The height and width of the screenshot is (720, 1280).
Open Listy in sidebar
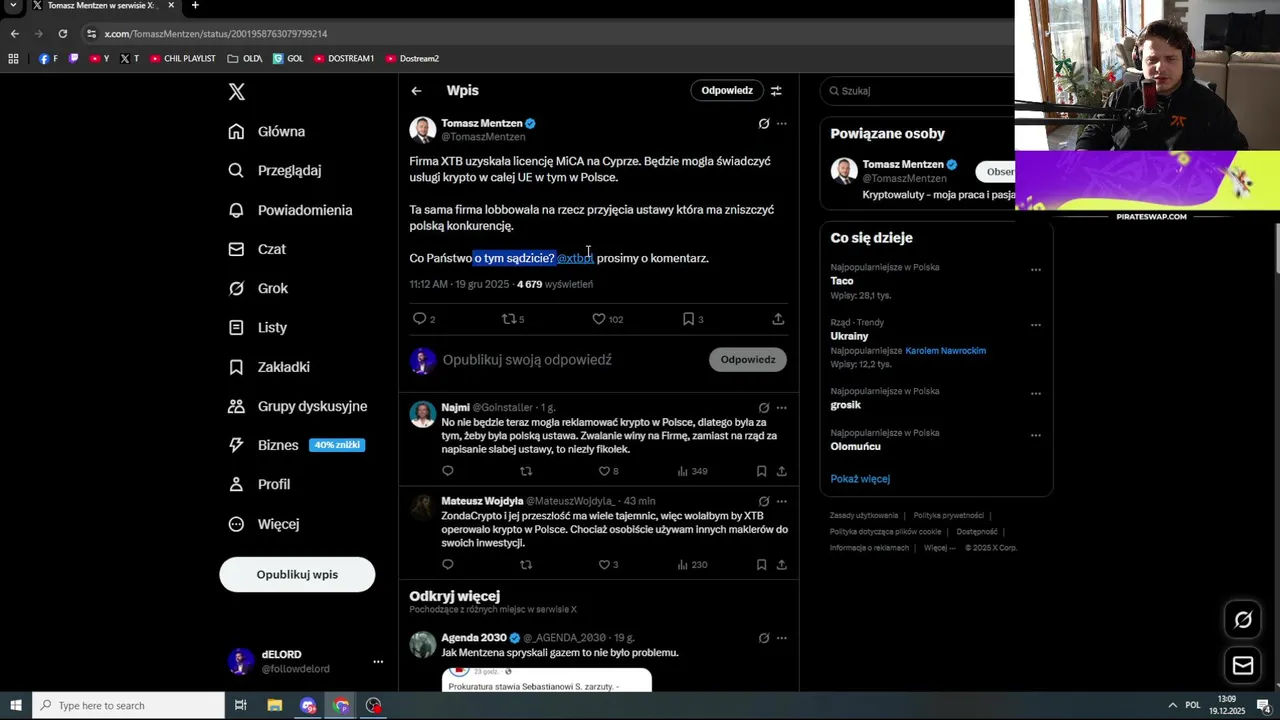pyautogui.click(x=257, y=327)
